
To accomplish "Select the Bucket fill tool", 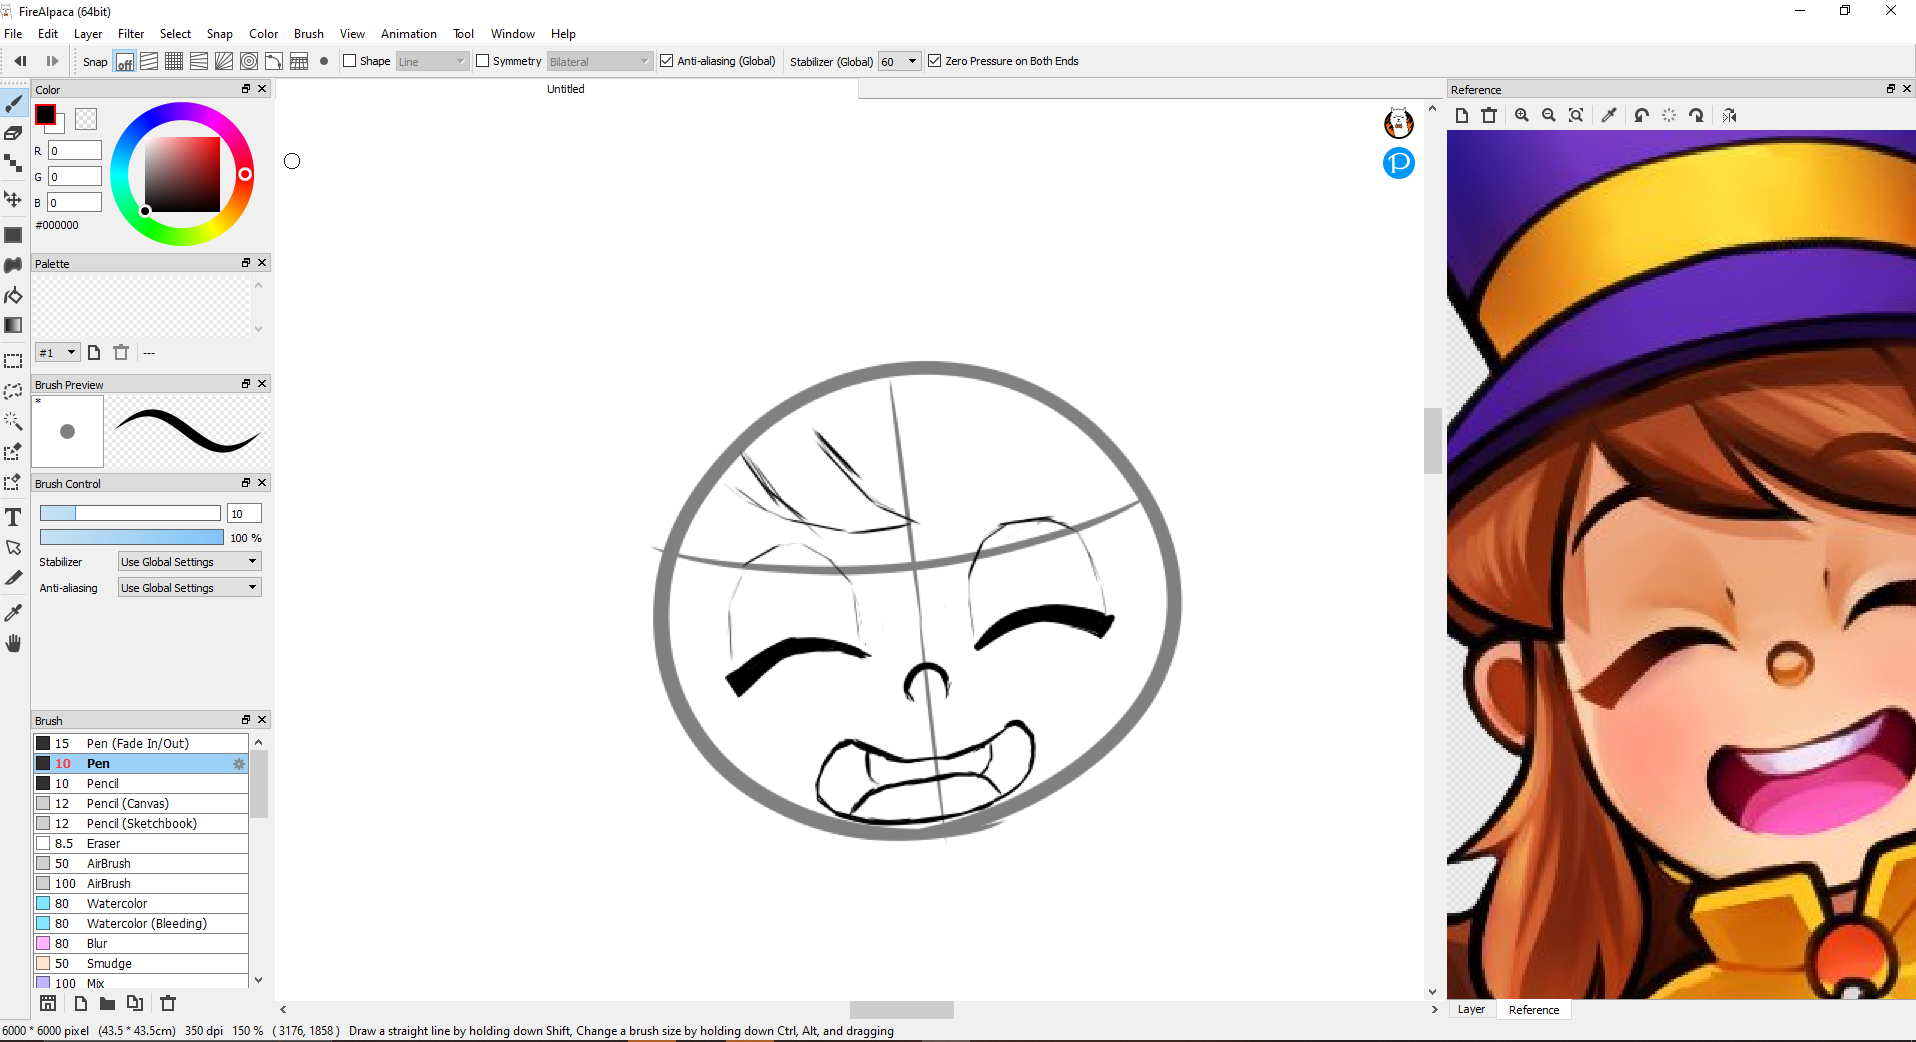I will point(13,295).
